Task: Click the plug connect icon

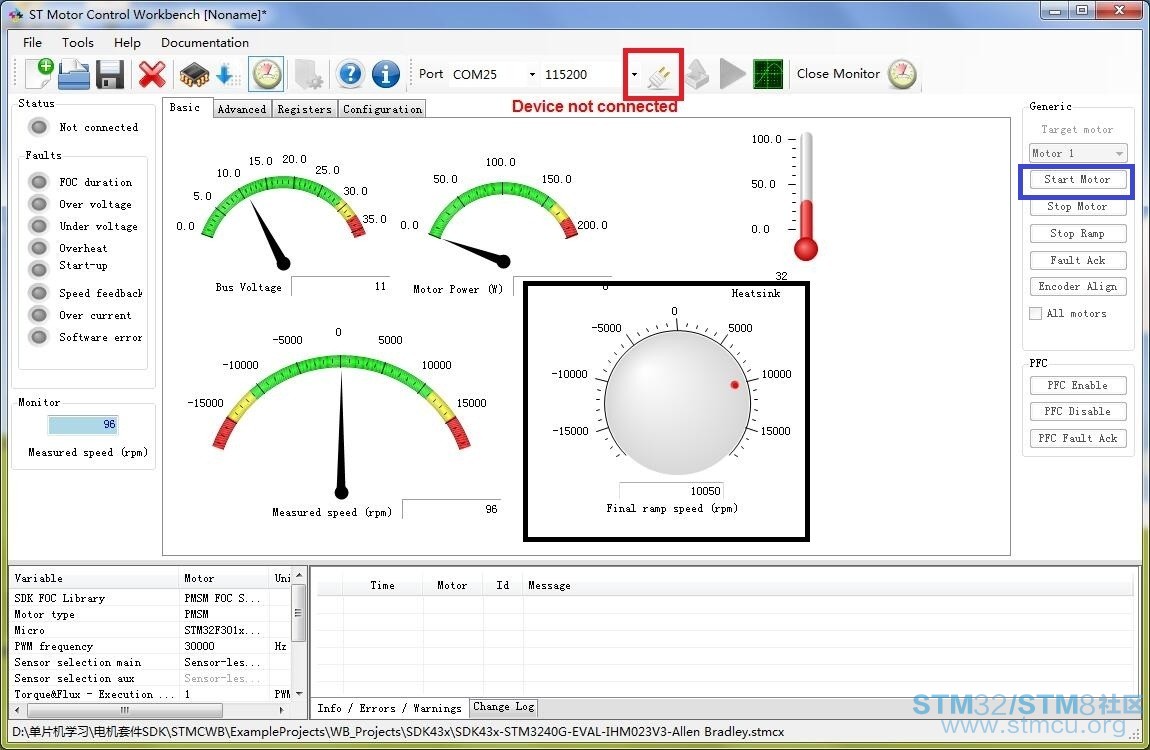Action: (659, 76)
